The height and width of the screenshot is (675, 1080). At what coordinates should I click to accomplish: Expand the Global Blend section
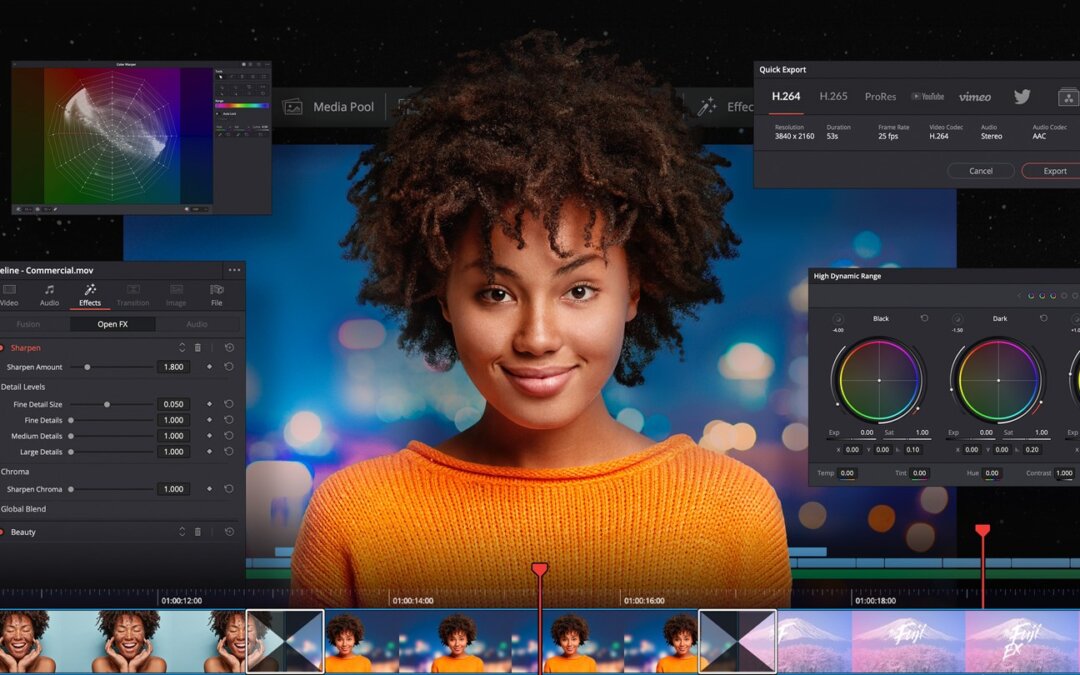pyautogui.click(x=23, y=509)
